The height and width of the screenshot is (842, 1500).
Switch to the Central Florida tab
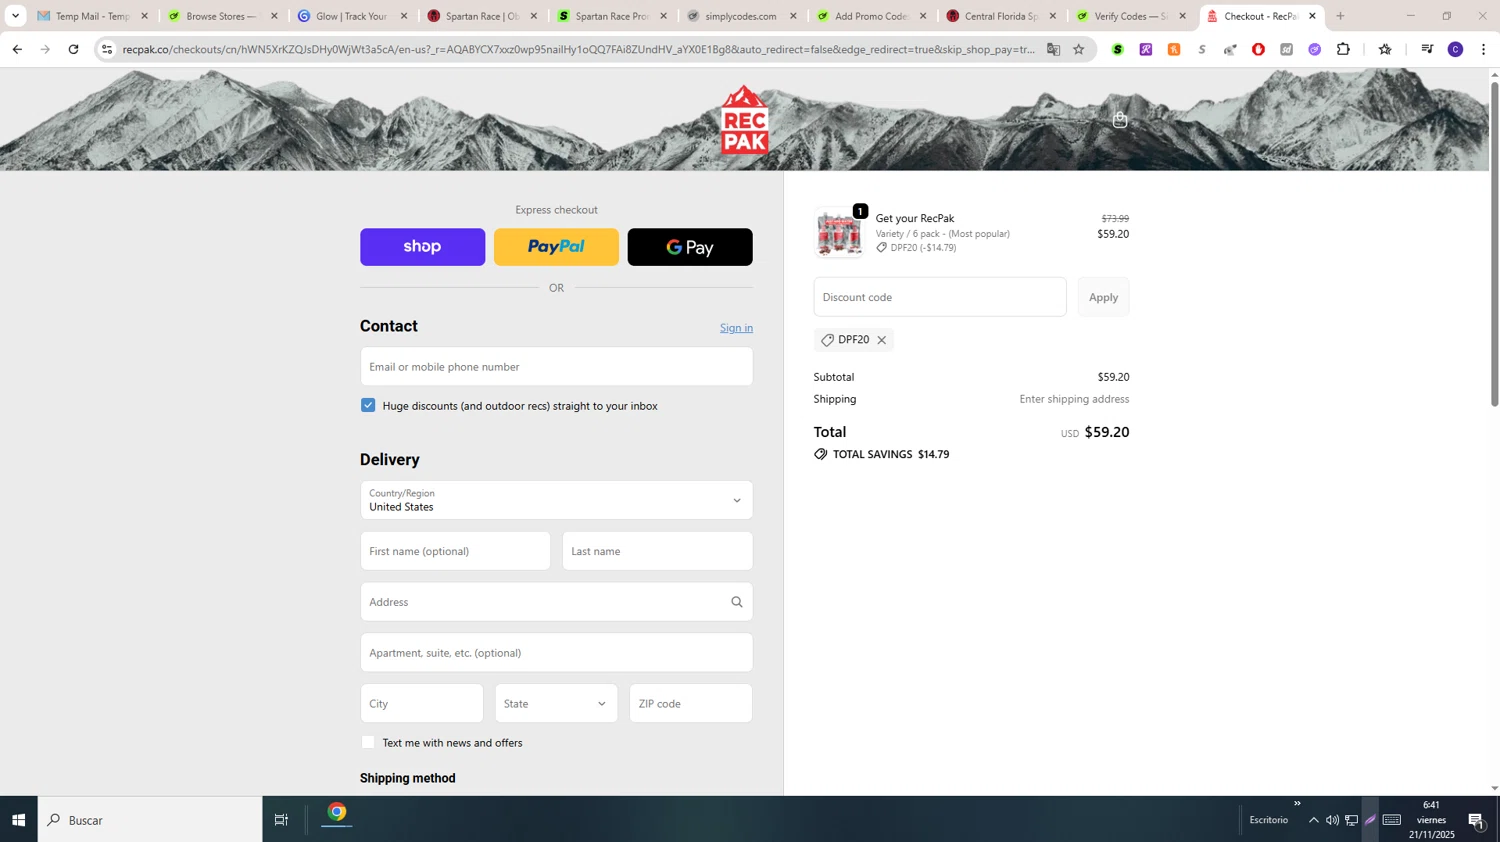(1001, 16)
